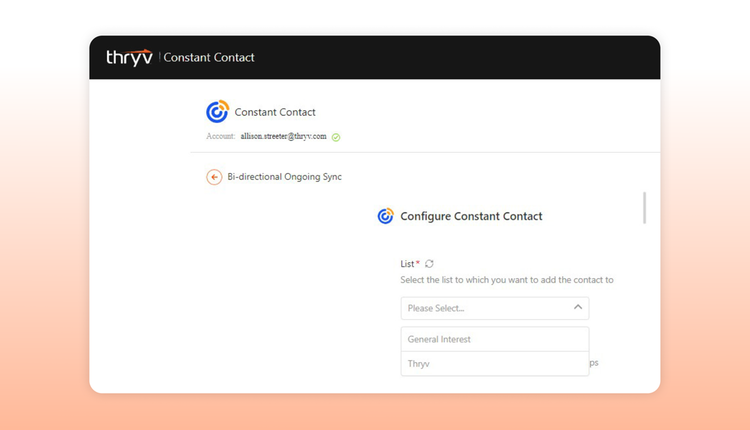Click the Bi-directional Ongoing Sync label
Screen dimensions: 750x430
tap(285, 176)
